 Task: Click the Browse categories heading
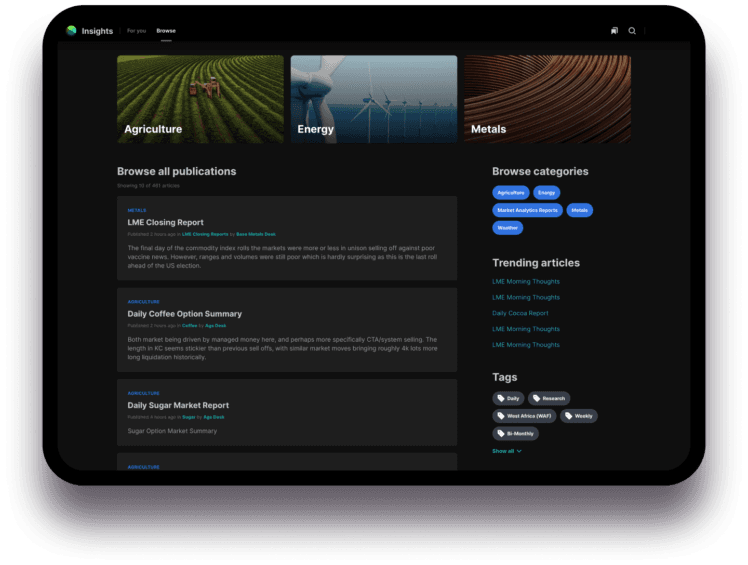pyautogui.click(x=540, y=171)
